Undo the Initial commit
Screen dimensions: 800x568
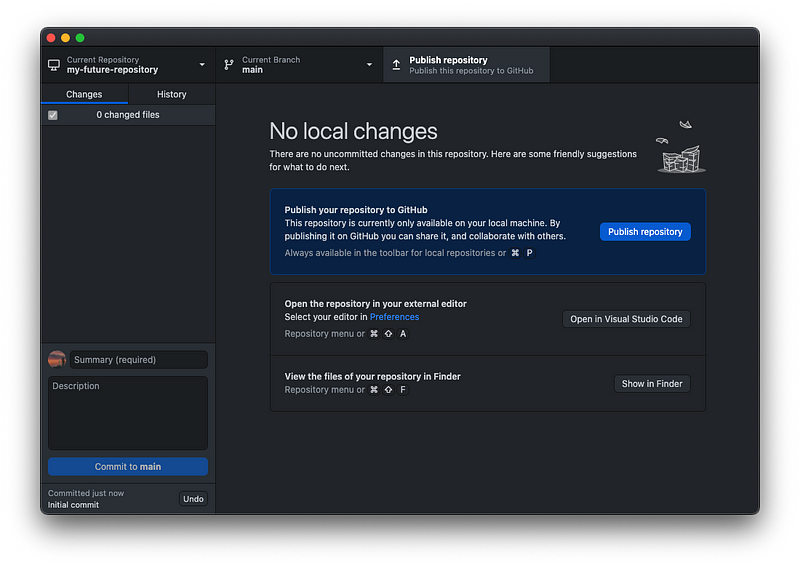(x=193, y=499)
